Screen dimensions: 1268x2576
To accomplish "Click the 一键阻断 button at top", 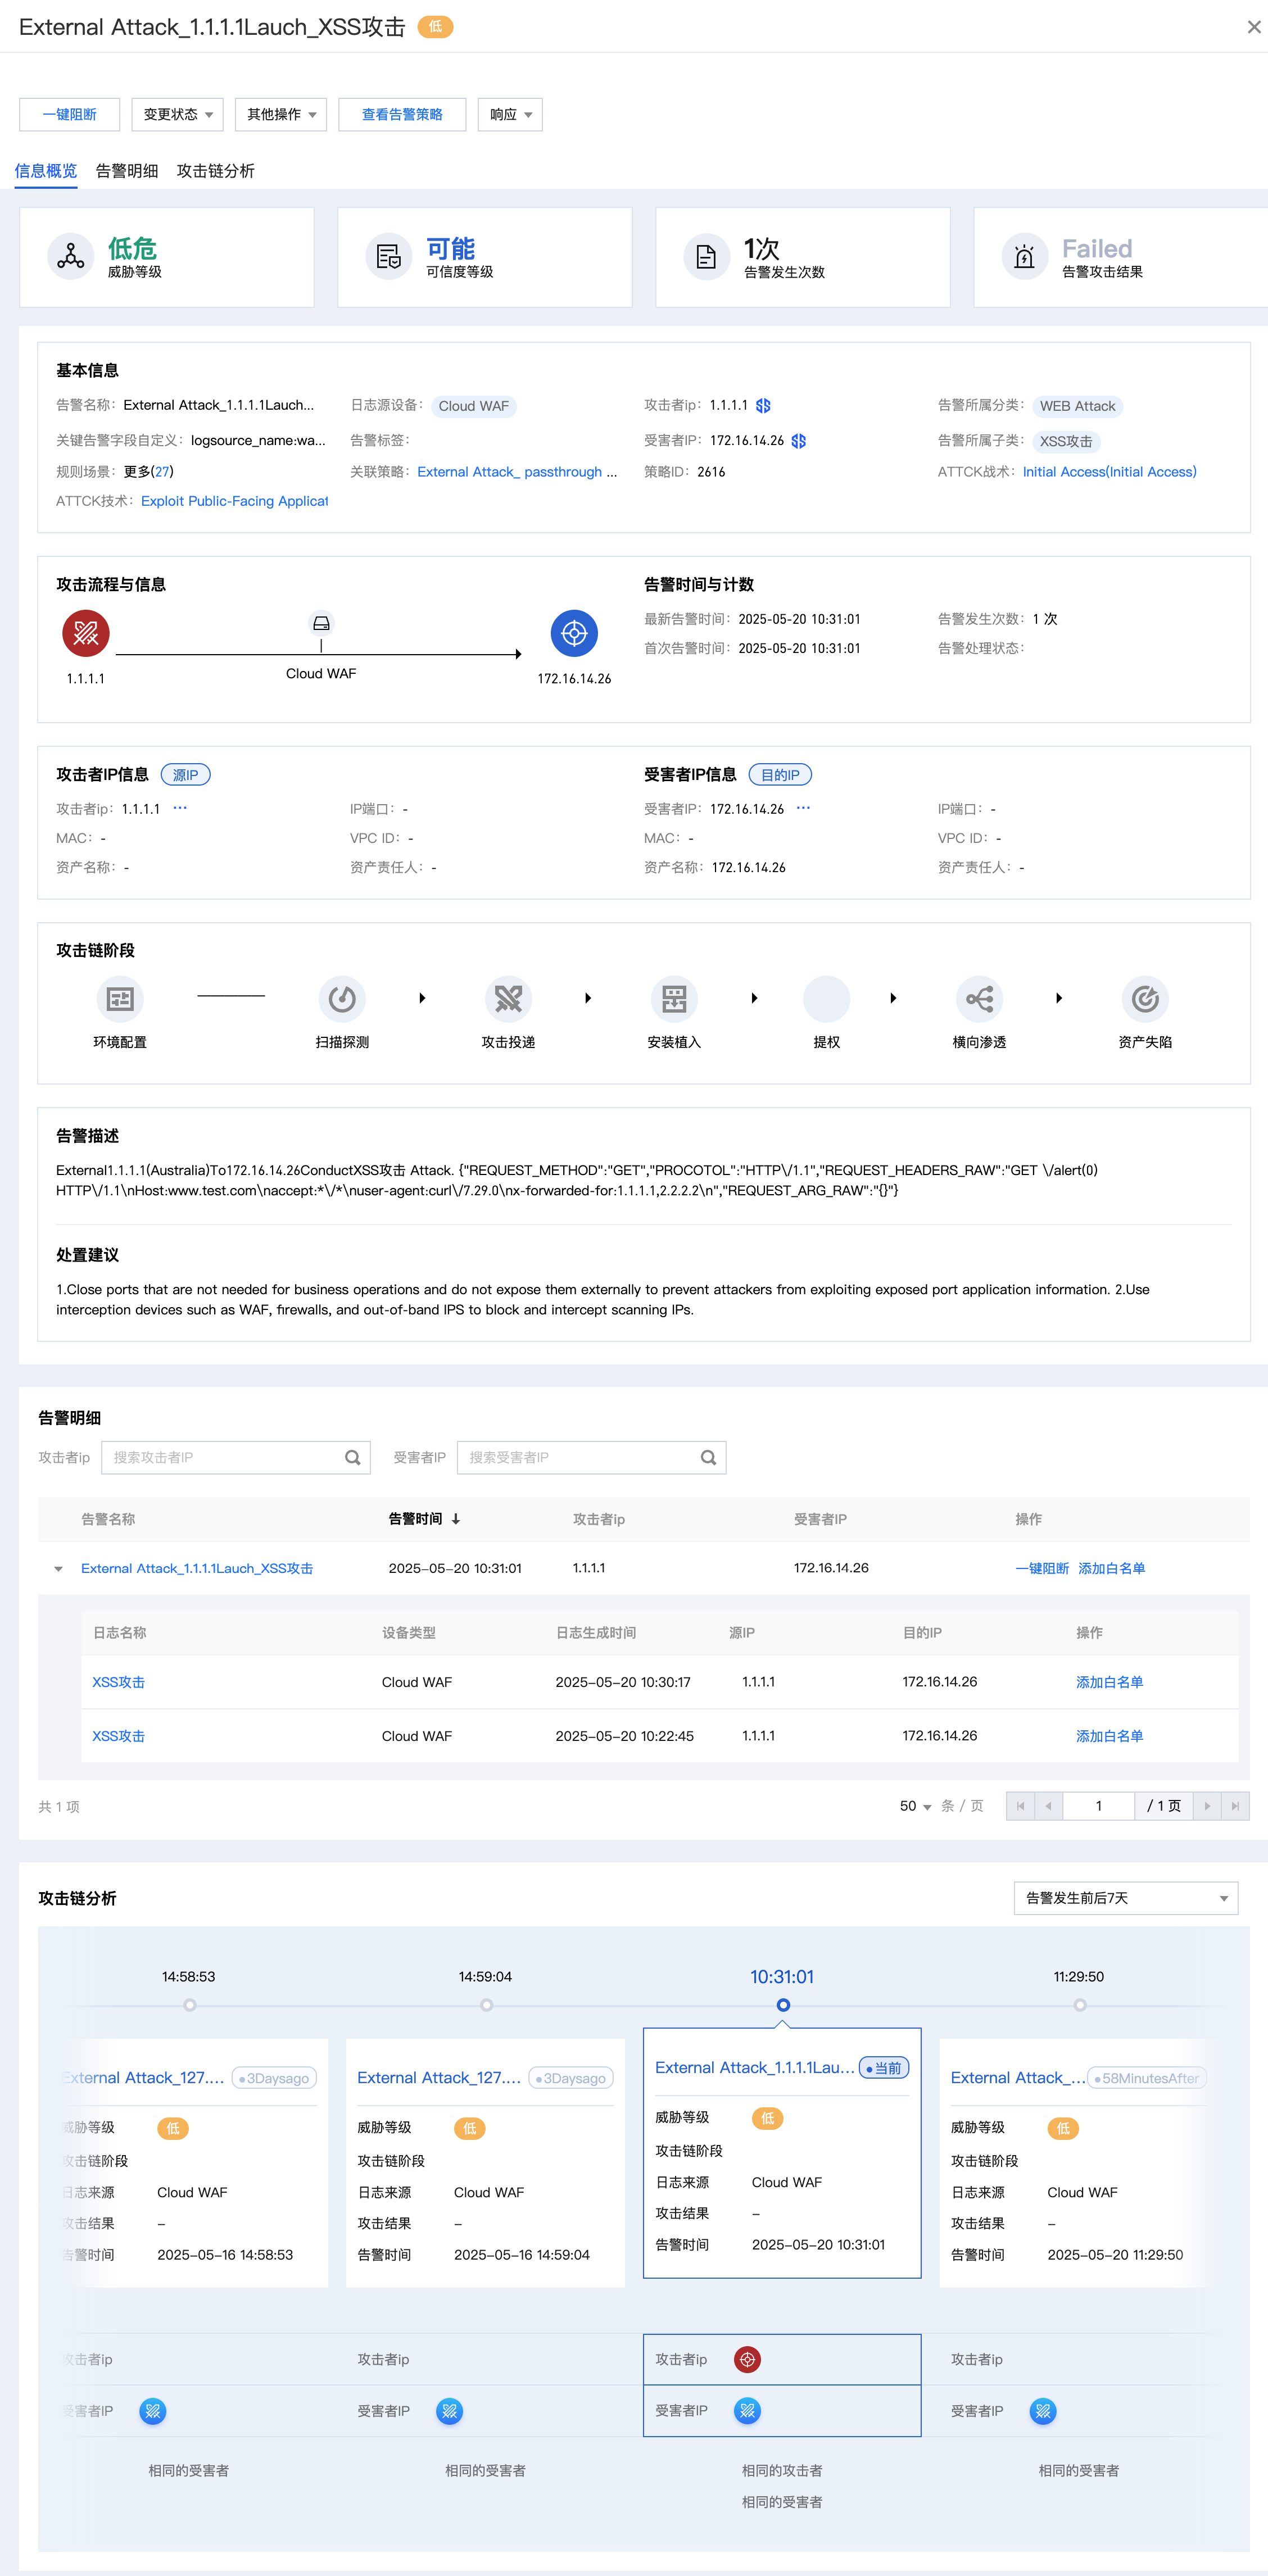I will (x=69, y=114).
